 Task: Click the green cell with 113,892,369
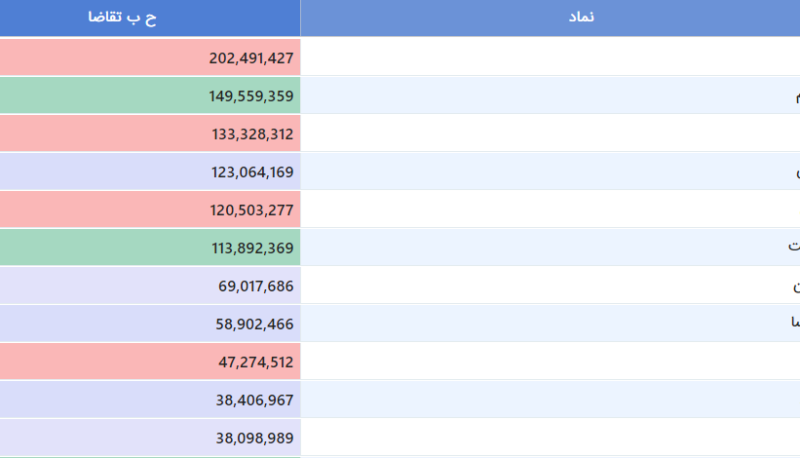150,248
